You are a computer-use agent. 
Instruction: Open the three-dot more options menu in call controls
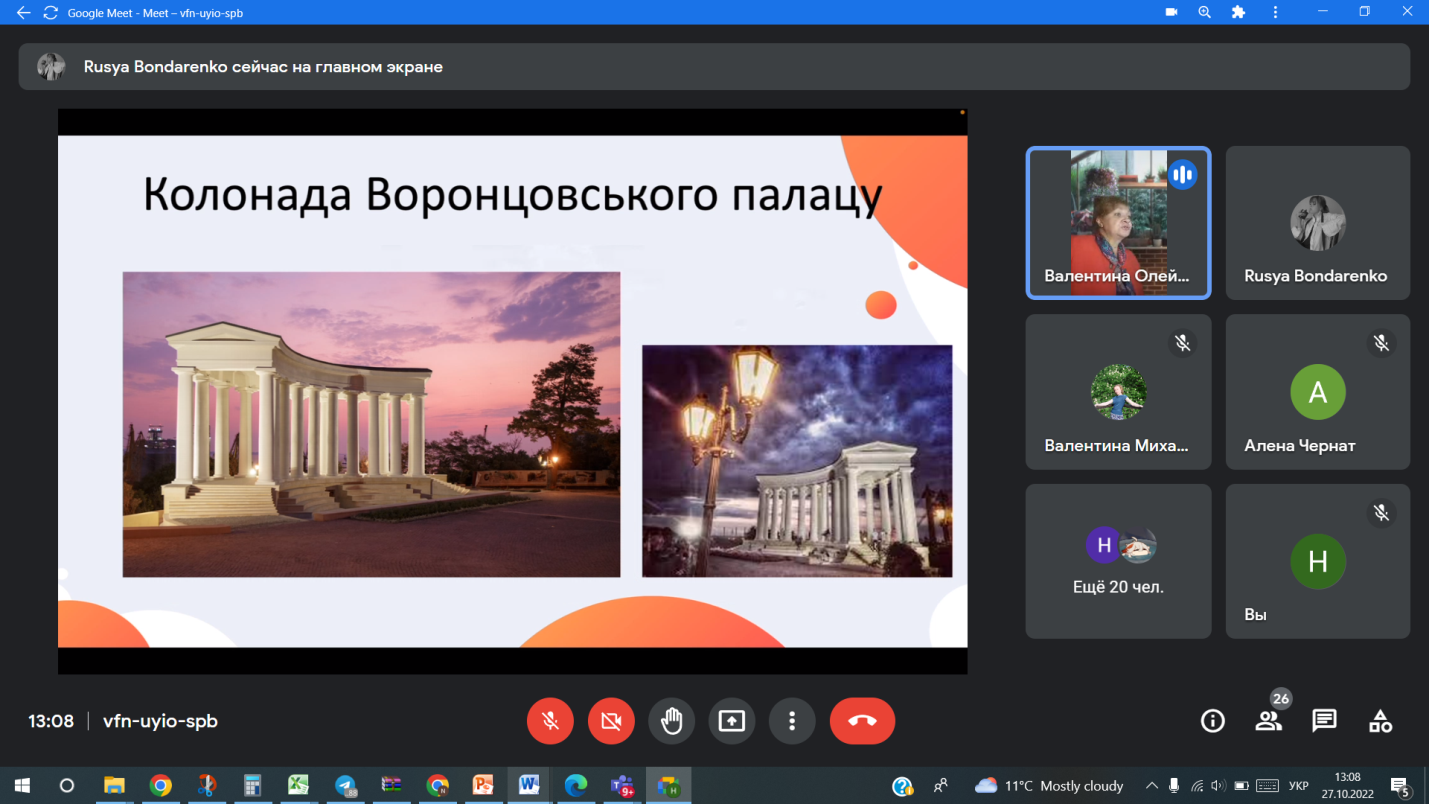point(792,721)
